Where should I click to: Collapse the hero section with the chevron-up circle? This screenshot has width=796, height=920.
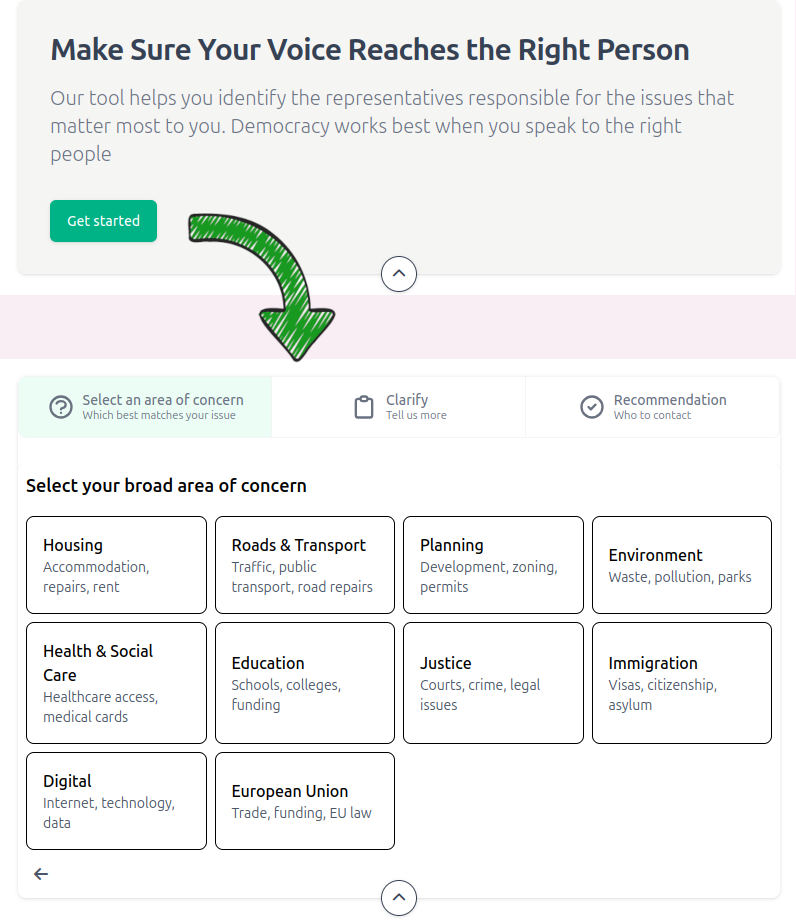(399, 273)
